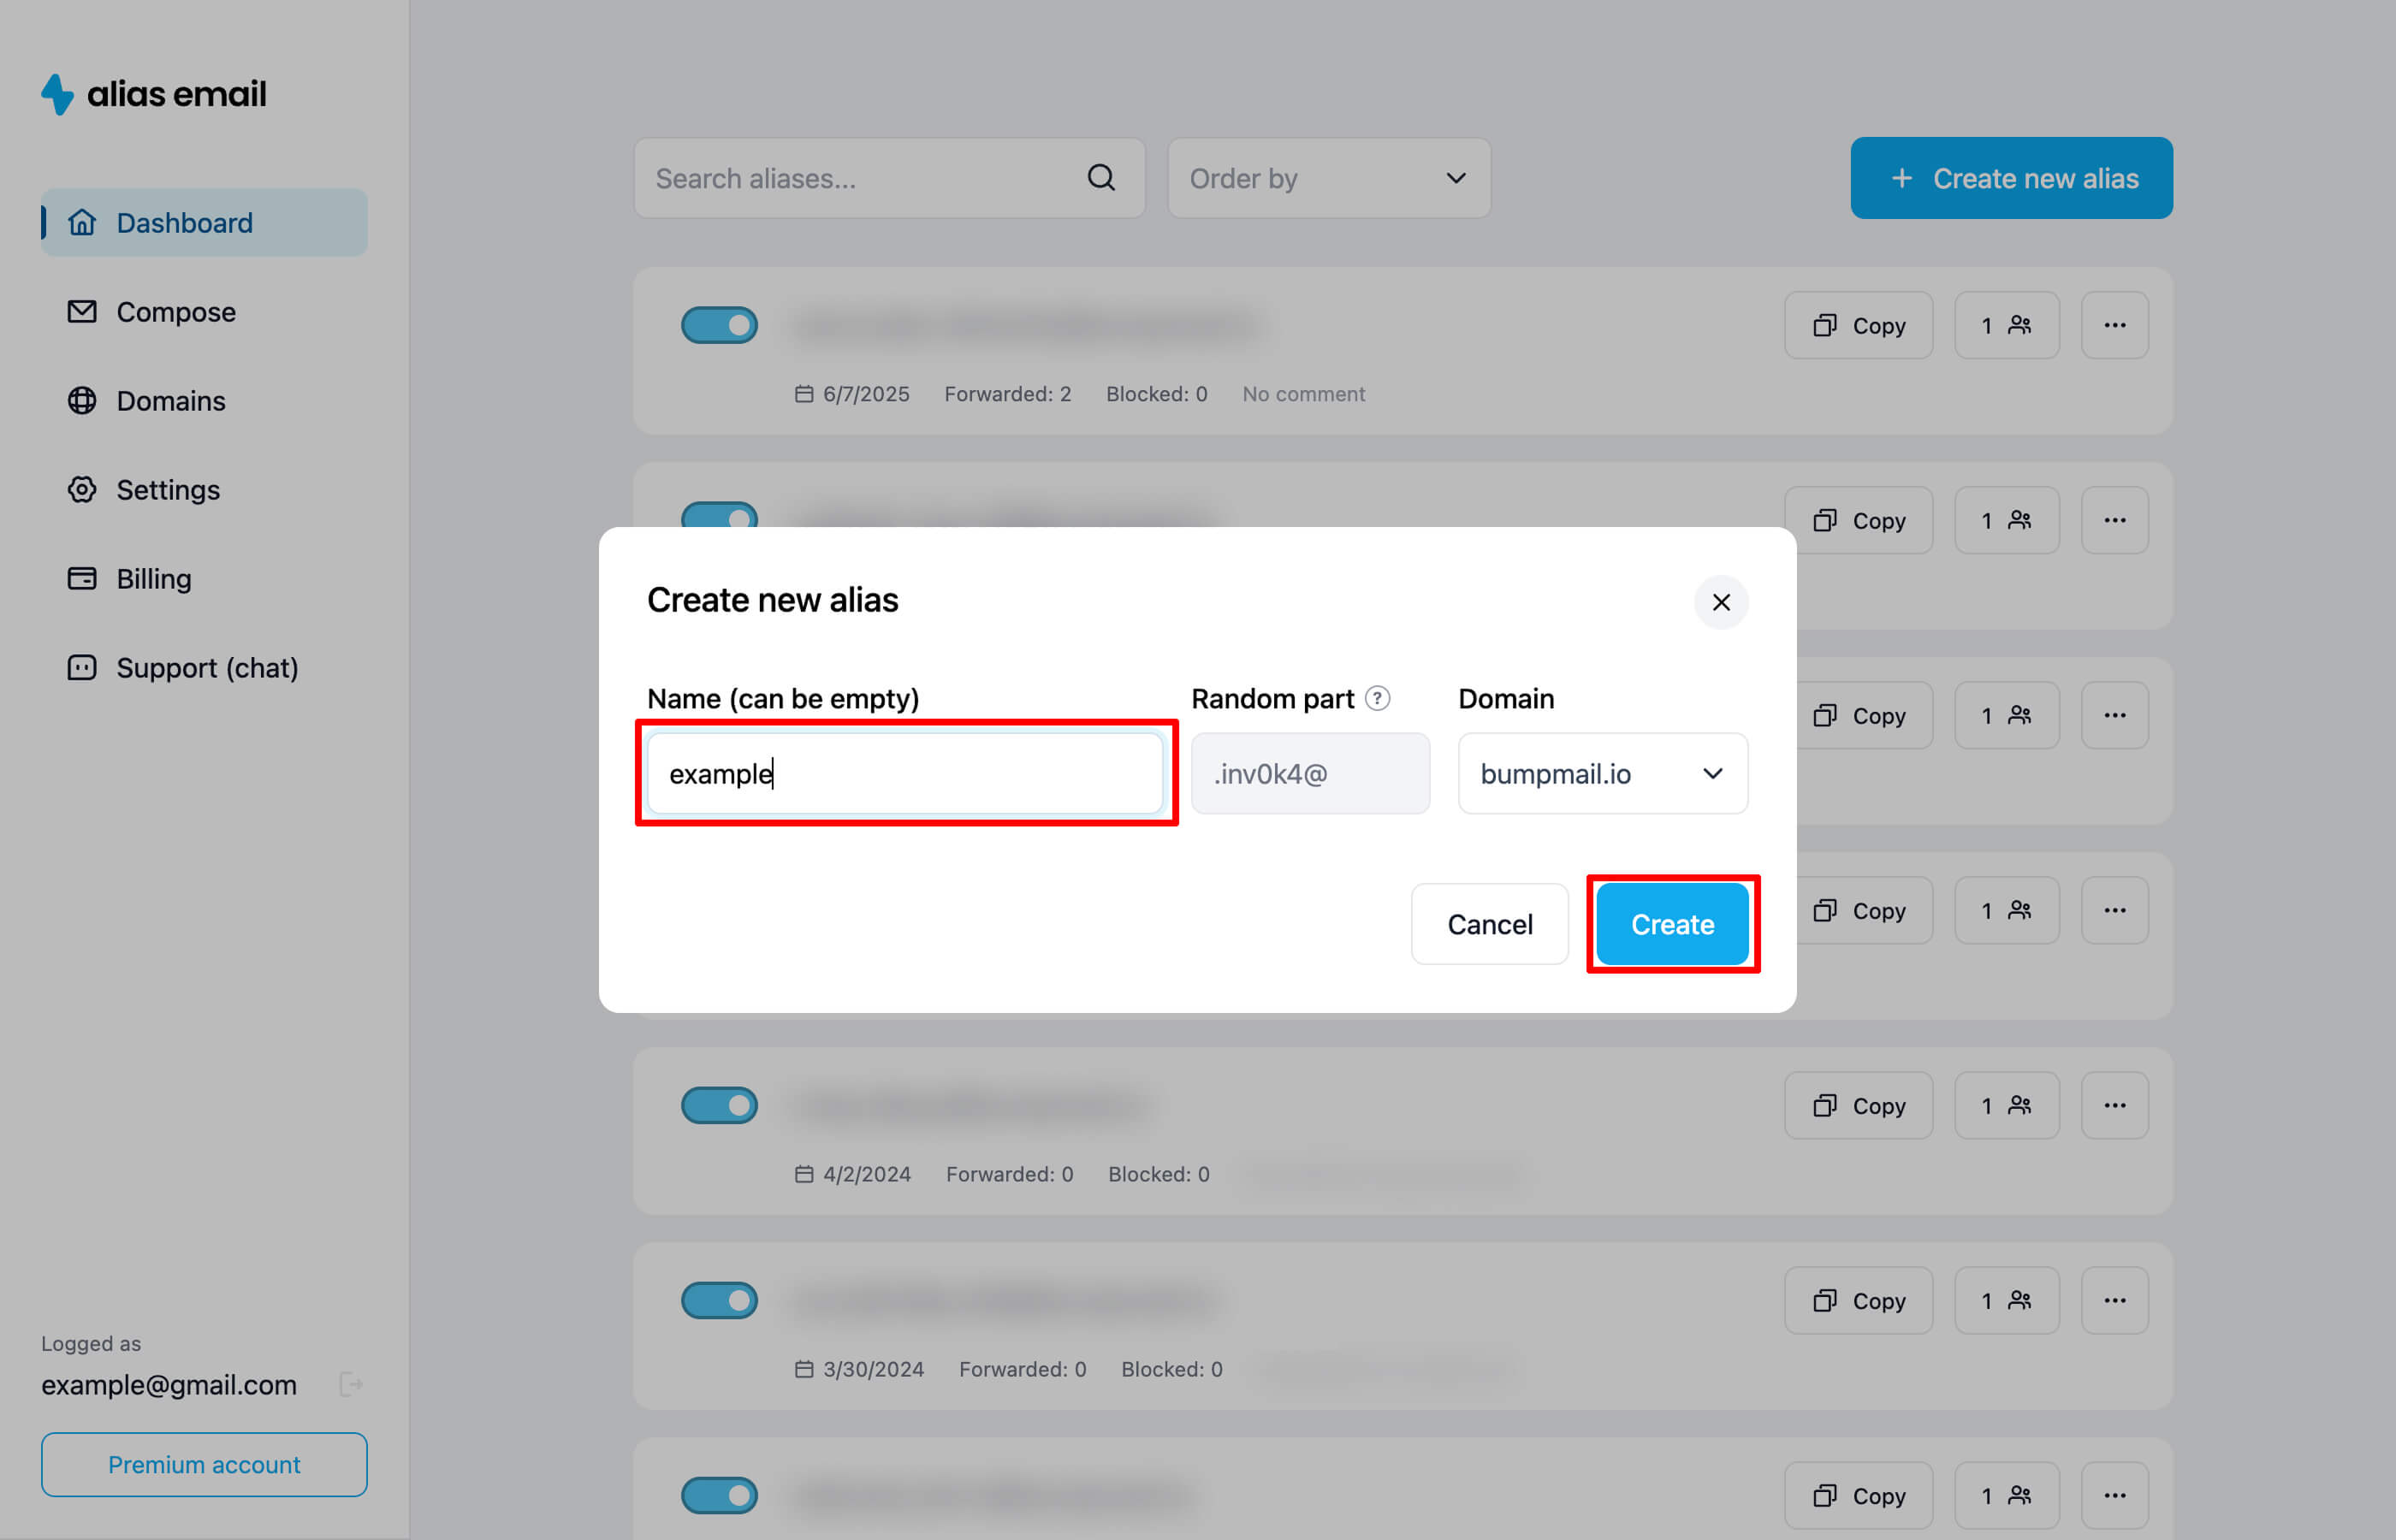Cancel the new alias dialog
2396x1540 pixels.
tap(1489, 924)
